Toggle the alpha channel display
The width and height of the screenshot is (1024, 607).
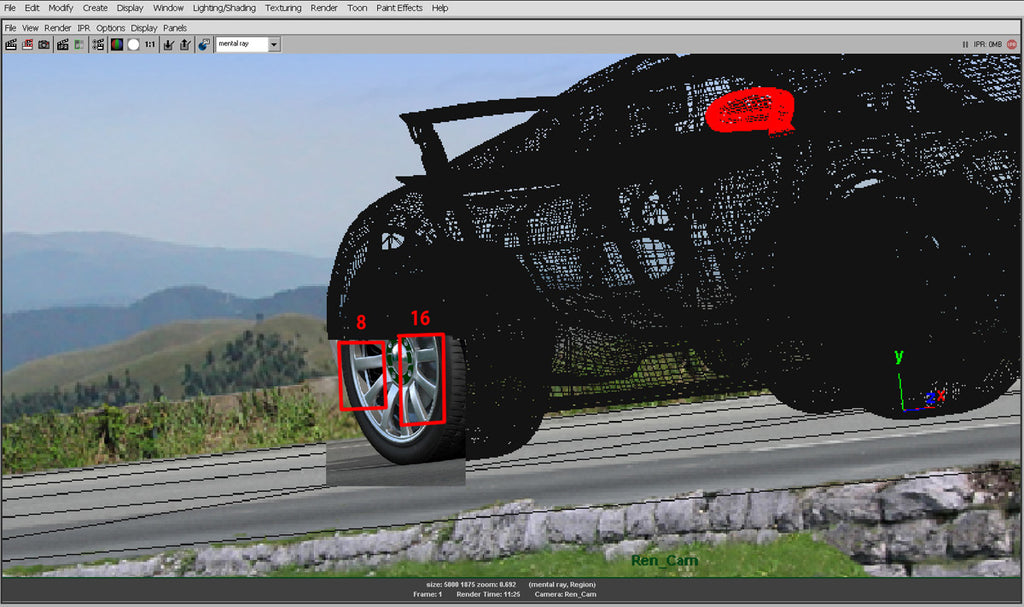(x=132, y=44)
